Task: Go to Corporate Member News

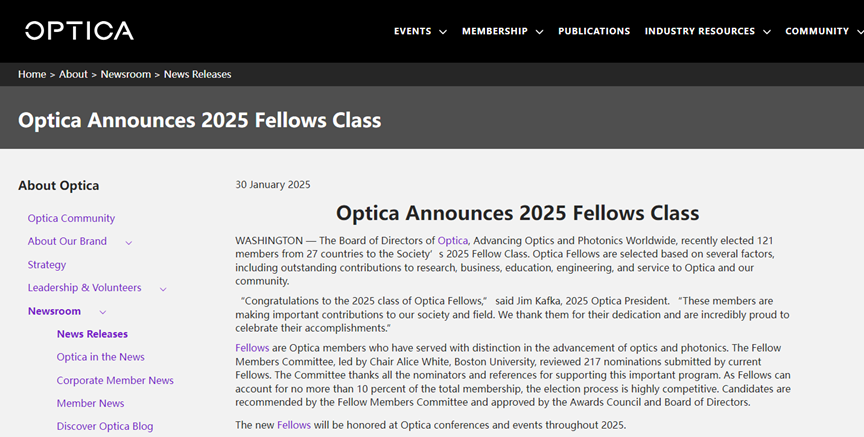Action: [115, 380]
